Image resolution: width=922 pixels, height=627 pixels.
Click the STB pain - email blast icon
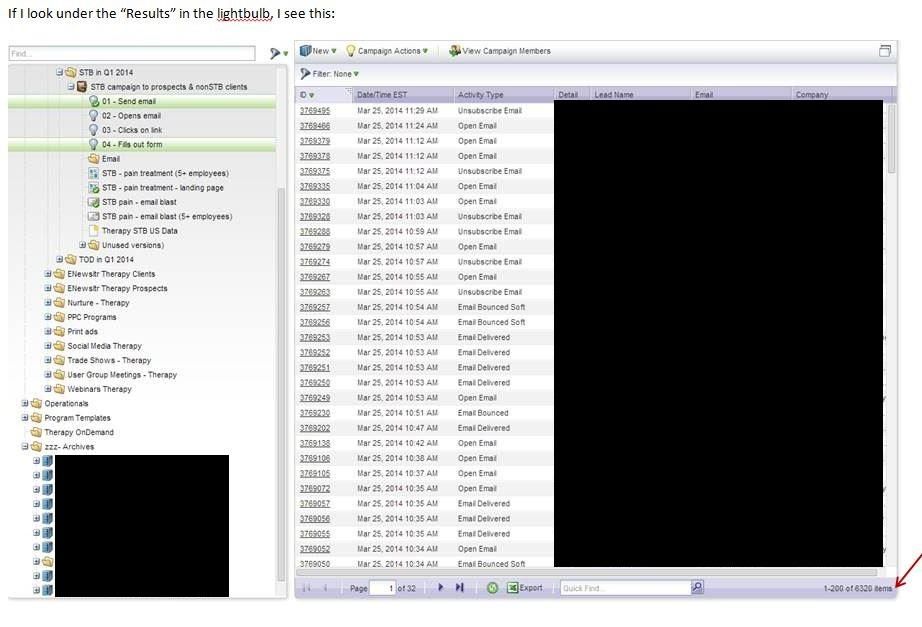click(94, 202)
